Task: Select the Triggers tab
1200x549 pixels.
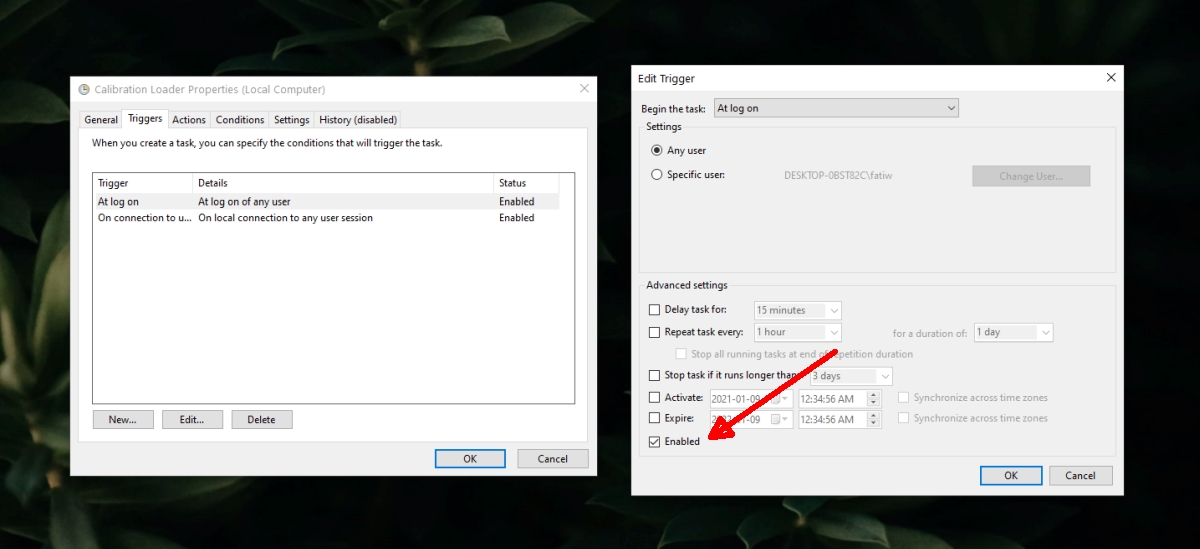Action: coord(145,118)
